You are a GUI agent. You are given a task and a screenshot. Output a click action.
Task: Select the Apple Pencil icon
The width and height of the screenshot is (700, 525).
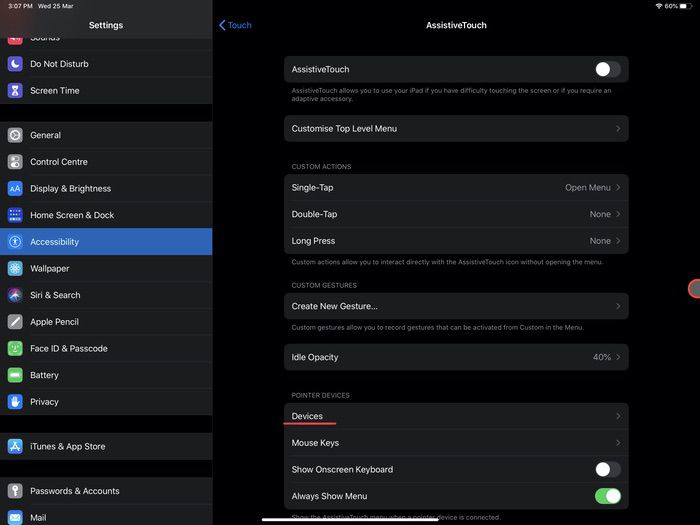15,322
